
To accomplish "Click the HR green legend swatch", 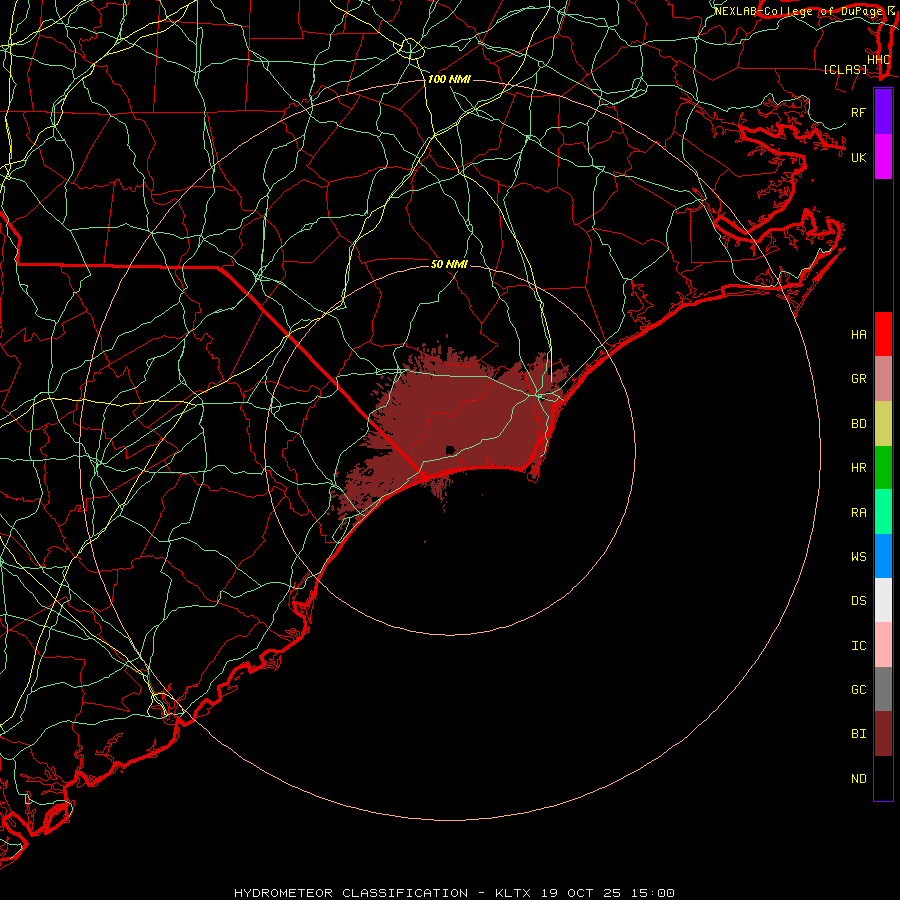I will [883, 468].
